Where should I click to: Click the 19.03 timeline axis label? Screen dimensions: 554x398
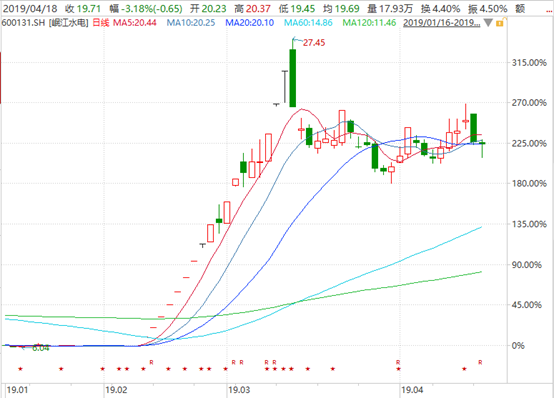point(239,390)
